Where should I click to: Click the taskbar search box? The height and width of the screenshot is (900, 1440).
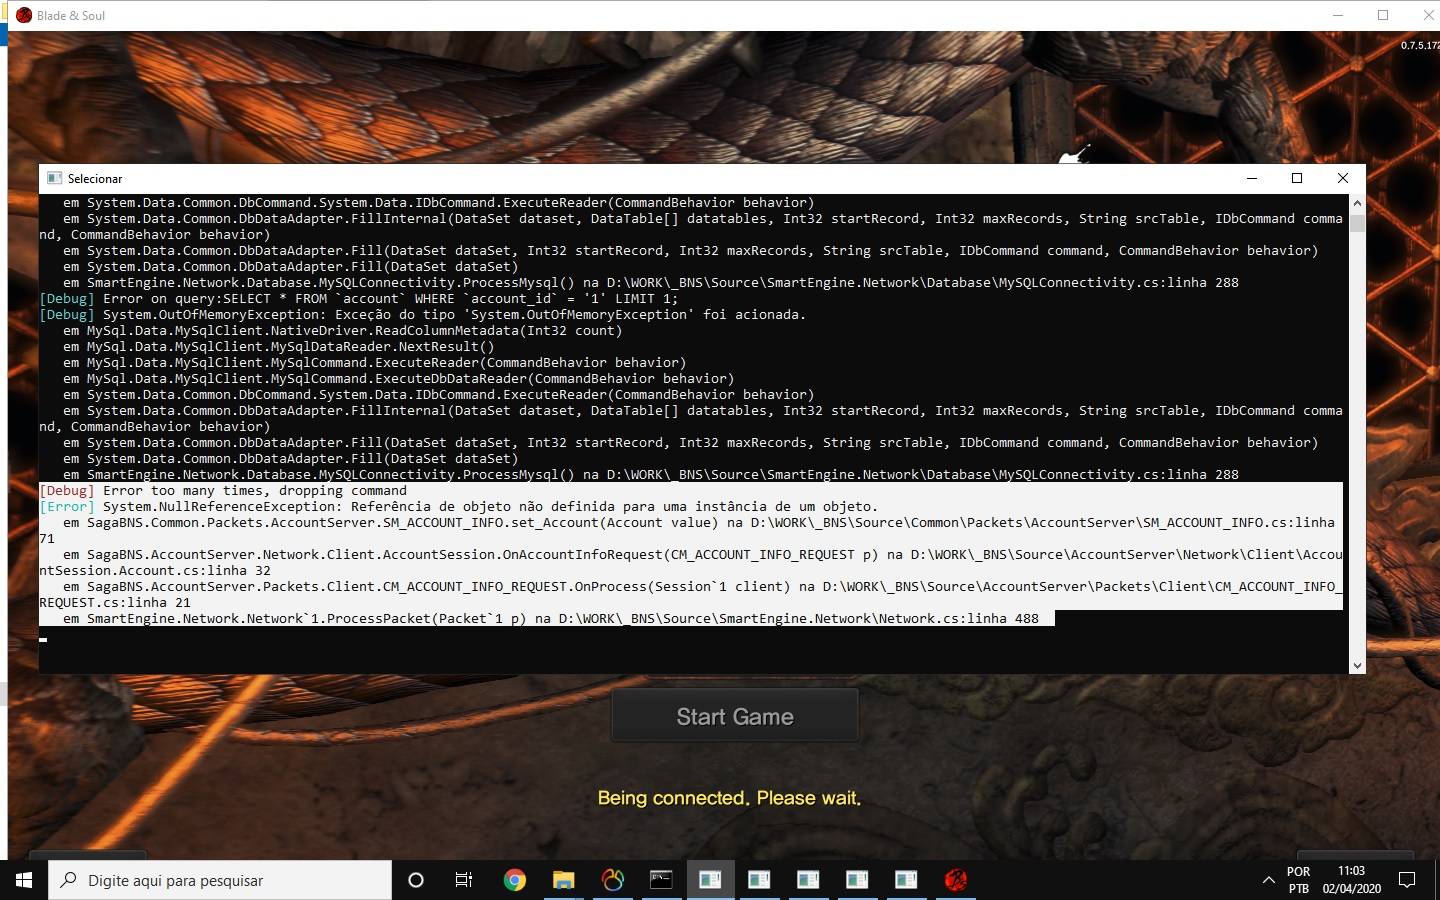220,880
